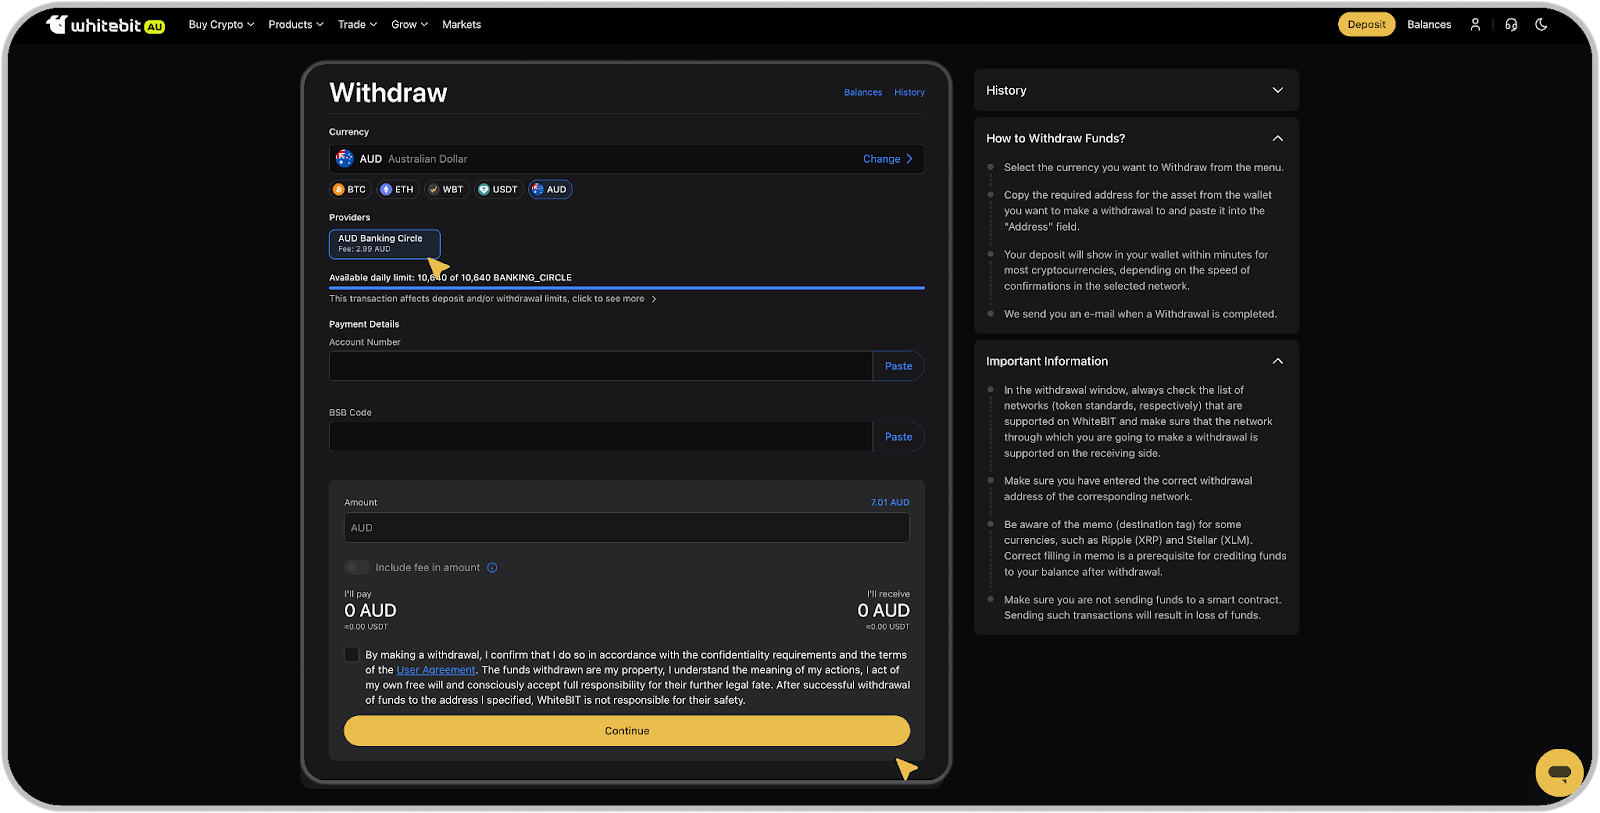Select the AUD Banking Circle provider

point(384,243)
